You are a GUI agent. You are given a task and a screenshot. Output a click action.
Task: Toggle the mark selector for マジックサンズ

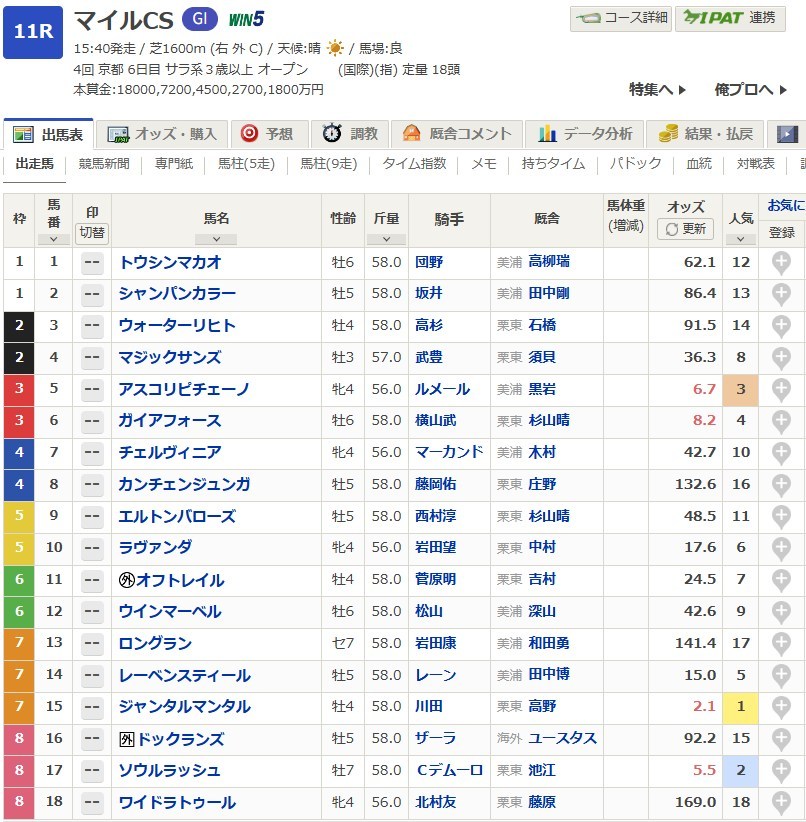coord(92,357)
